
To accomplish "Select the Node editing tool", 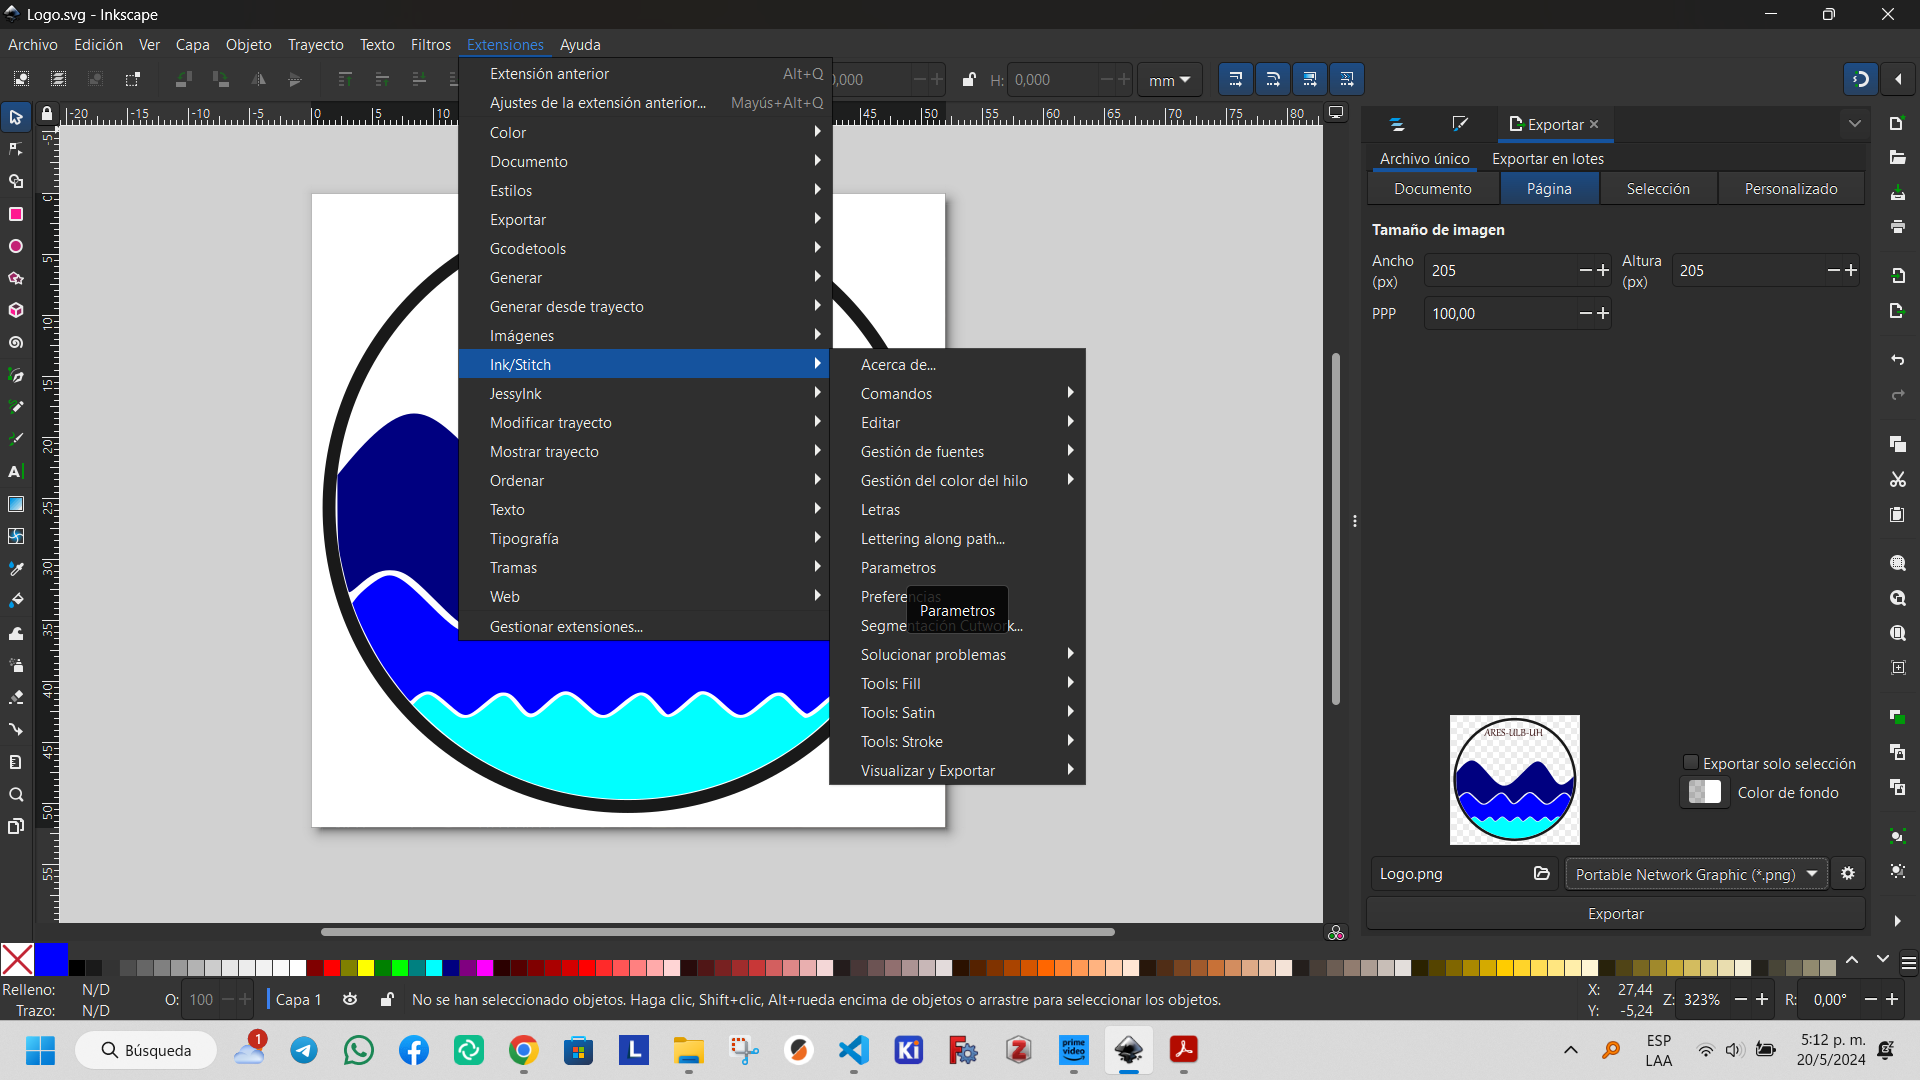I will 16,150.
